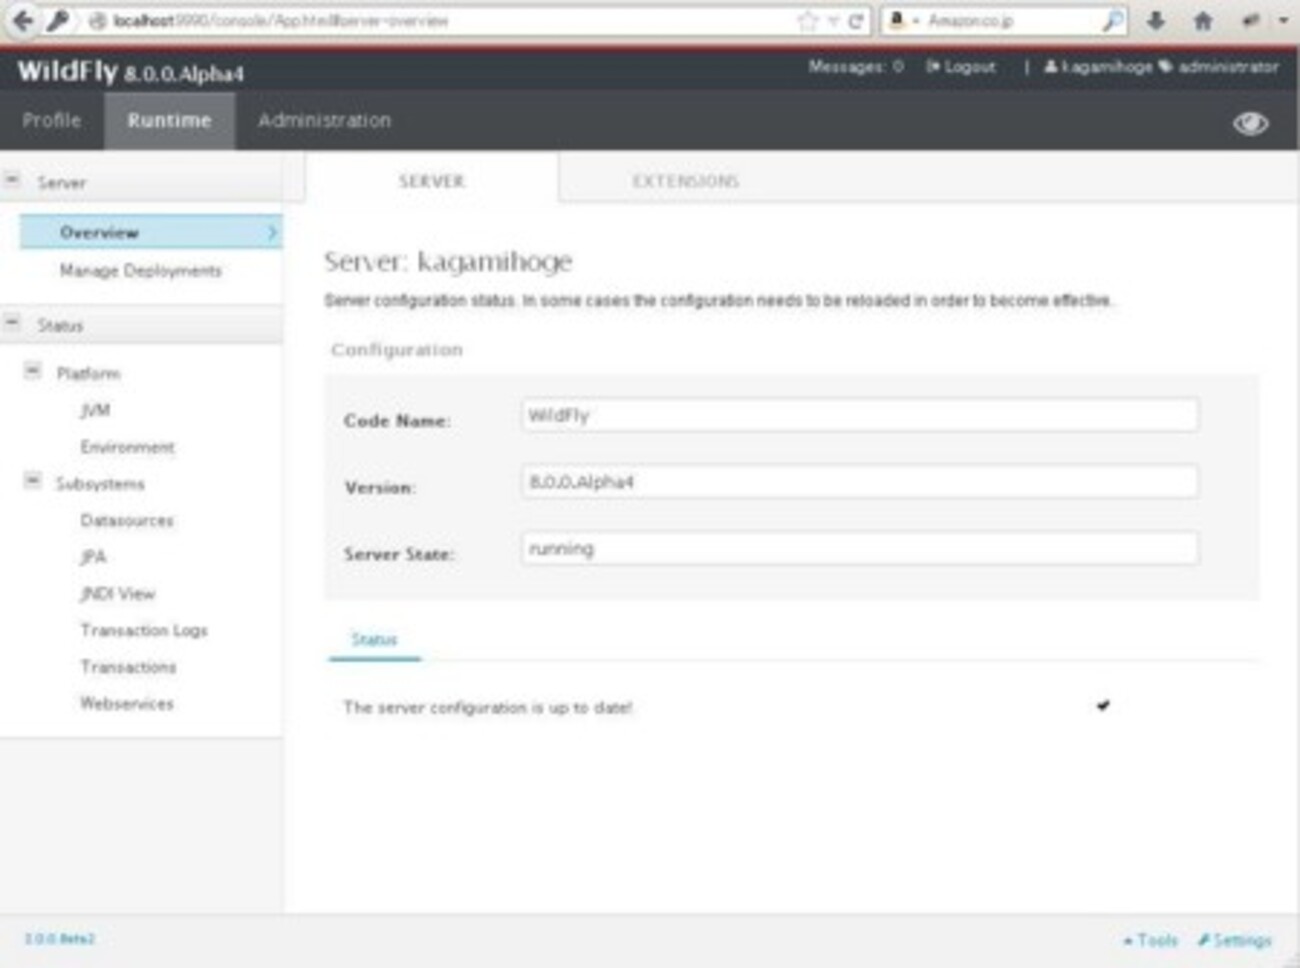Image resolution: width=1300 pixels, height=968 pixels.
Task: Open Messages: 0 in the header
Action: [x=856, y=67]
